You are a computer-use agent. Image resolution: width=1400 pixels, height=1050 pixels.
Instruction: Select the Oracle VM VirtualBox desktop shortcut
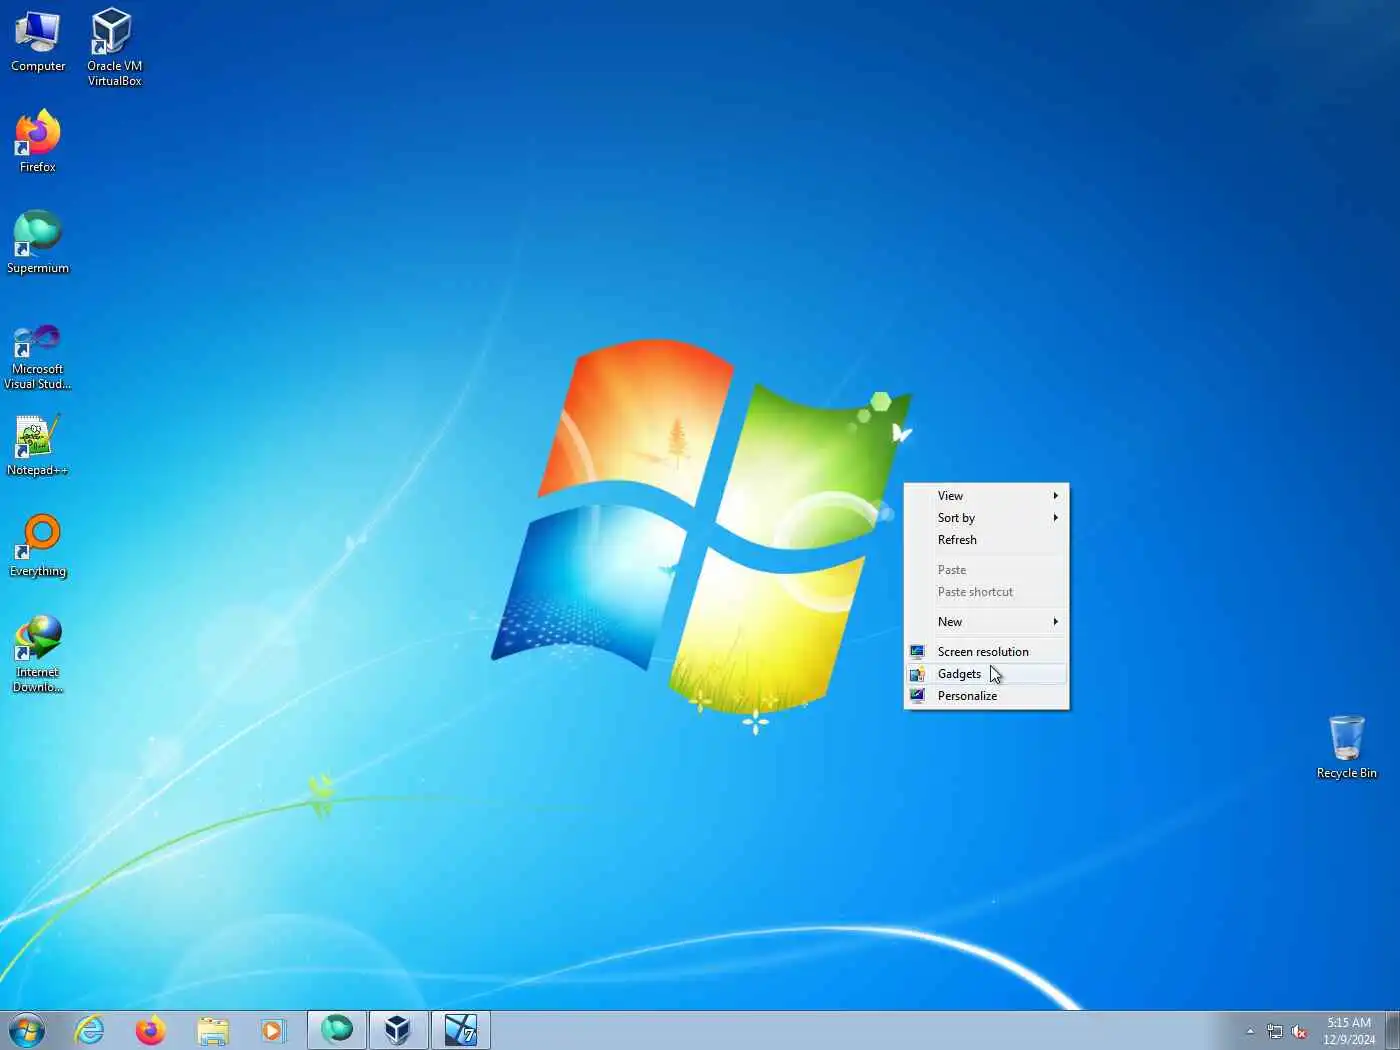click(x=114, y=47)
